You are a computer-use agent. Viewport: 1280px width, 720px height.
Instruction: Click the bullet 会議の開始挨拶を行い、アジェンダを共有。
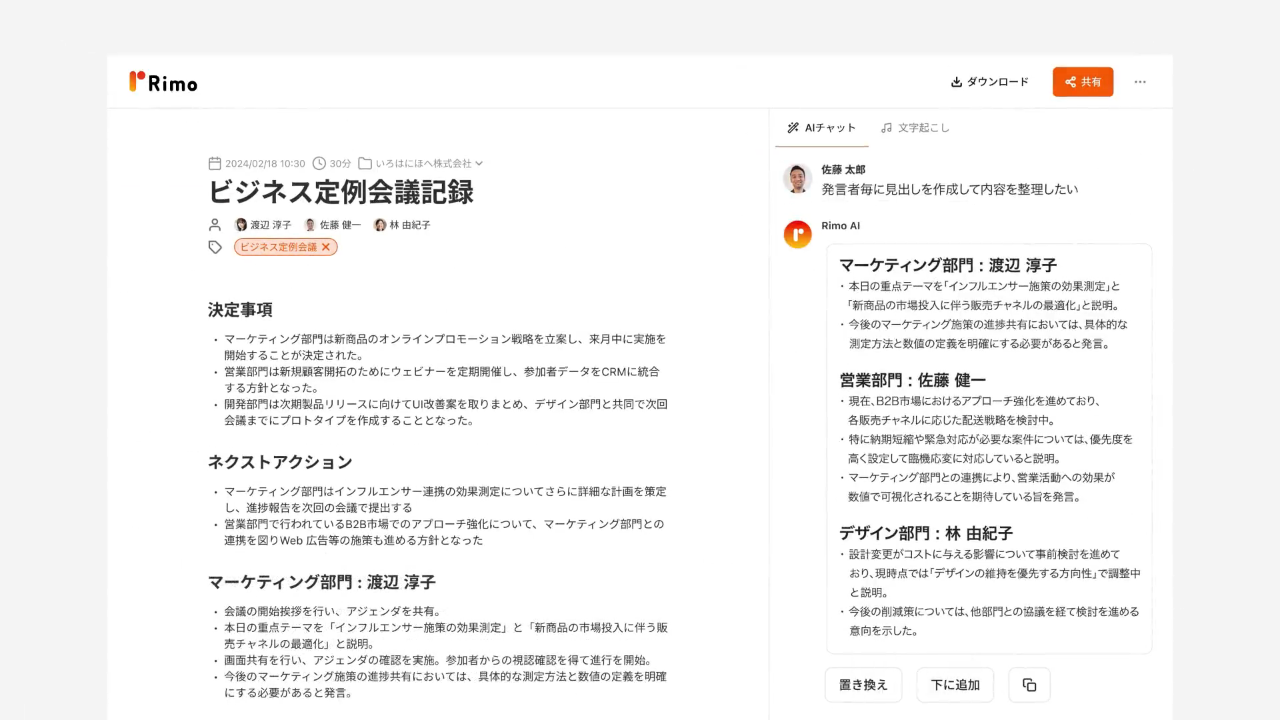click(332, 611)
